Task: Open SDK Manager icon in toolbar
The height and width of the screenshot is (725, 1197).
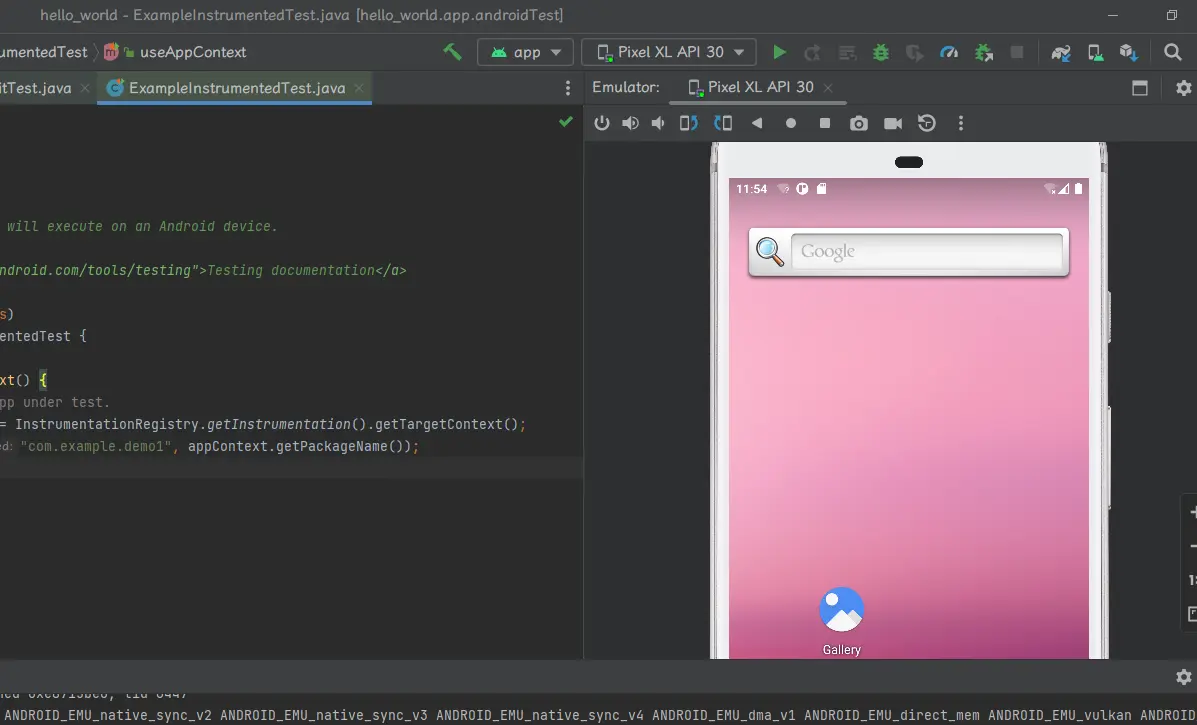Action: pyautogui.click(x=1128, y=52)
